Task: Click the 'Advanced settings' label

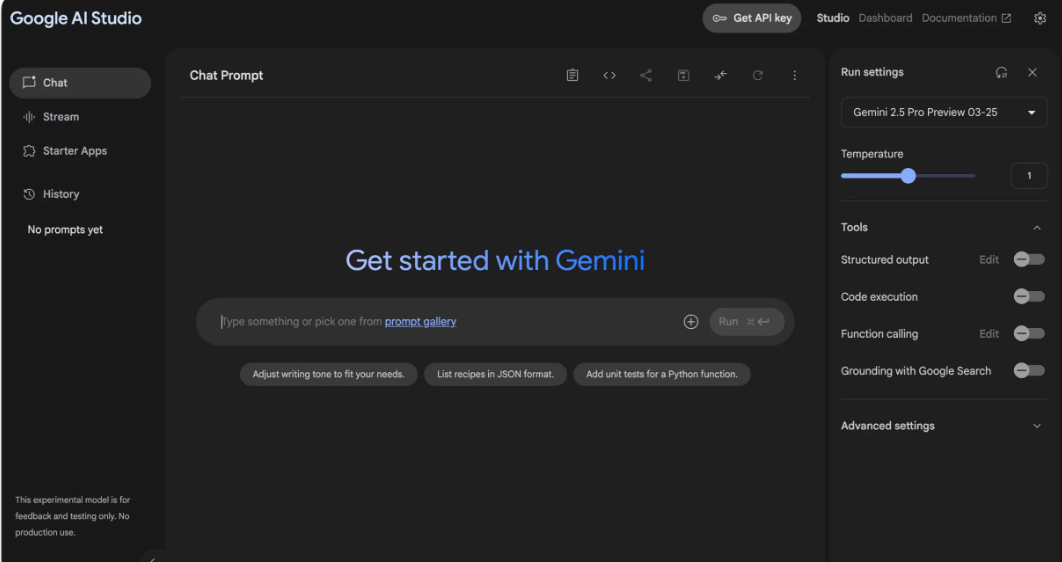Action: click(888, 426)
